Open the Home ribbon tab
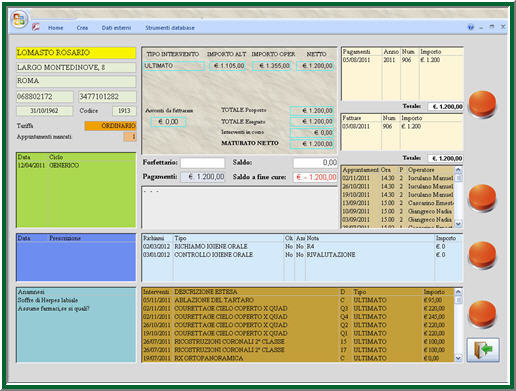 pyautogui.click(x=55, y=28)
